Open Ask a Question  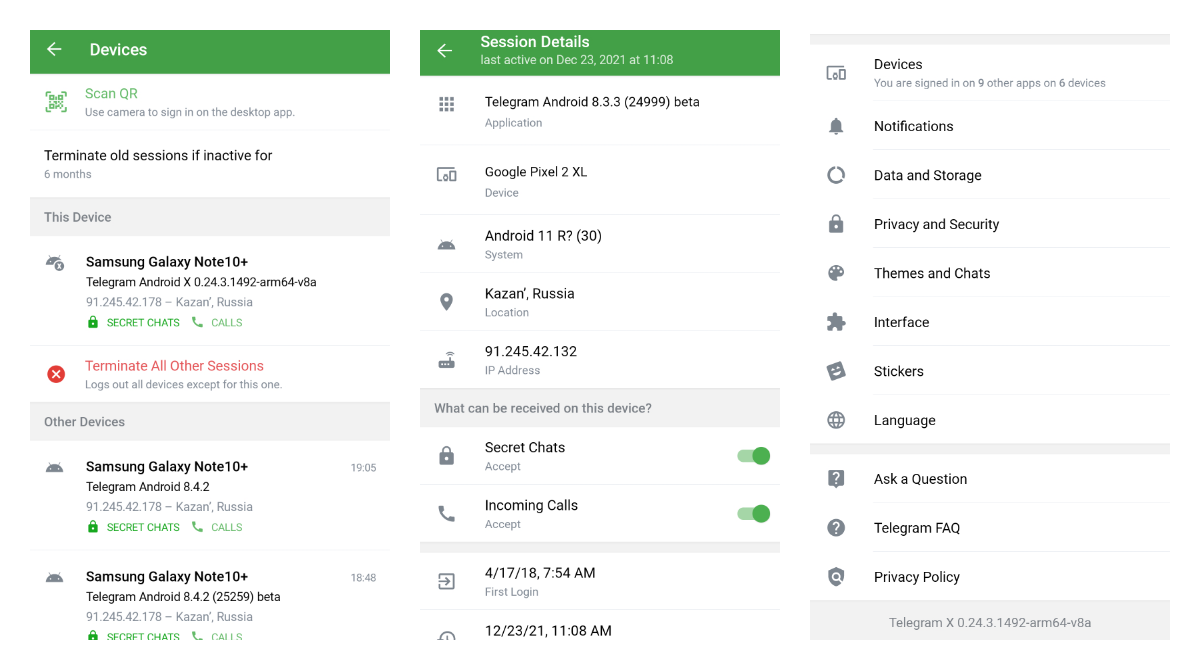tap(990, 479)
